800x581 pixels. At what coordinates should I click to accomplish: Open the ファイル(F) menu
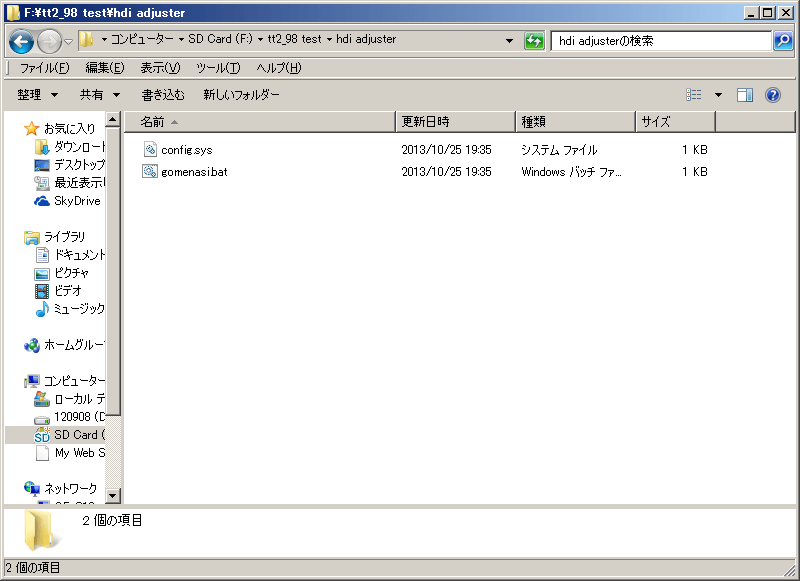click(44, 68)
